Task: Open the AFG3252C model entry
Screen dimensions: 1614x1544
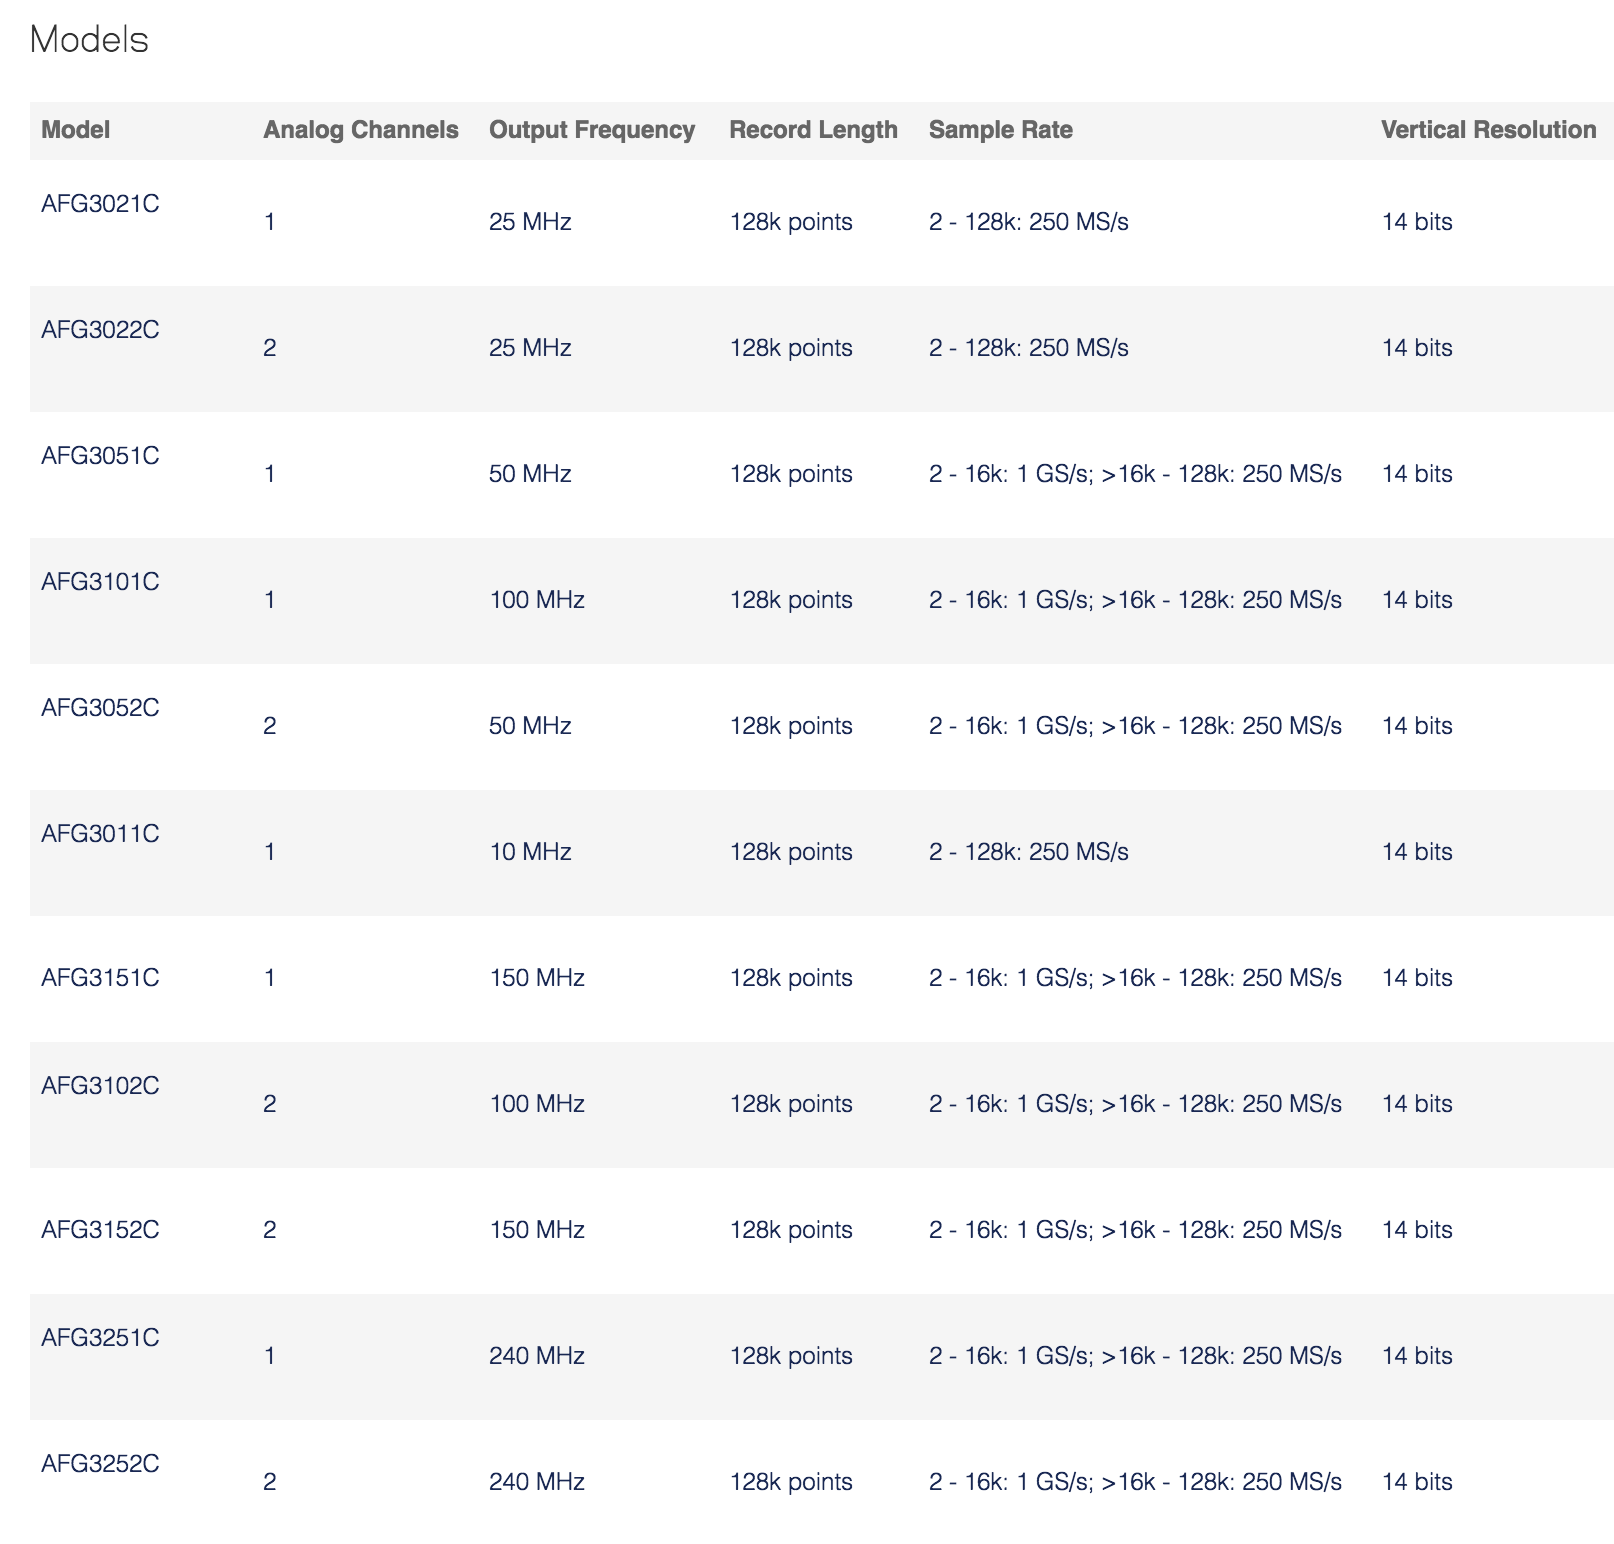Action: point(100,1464)
